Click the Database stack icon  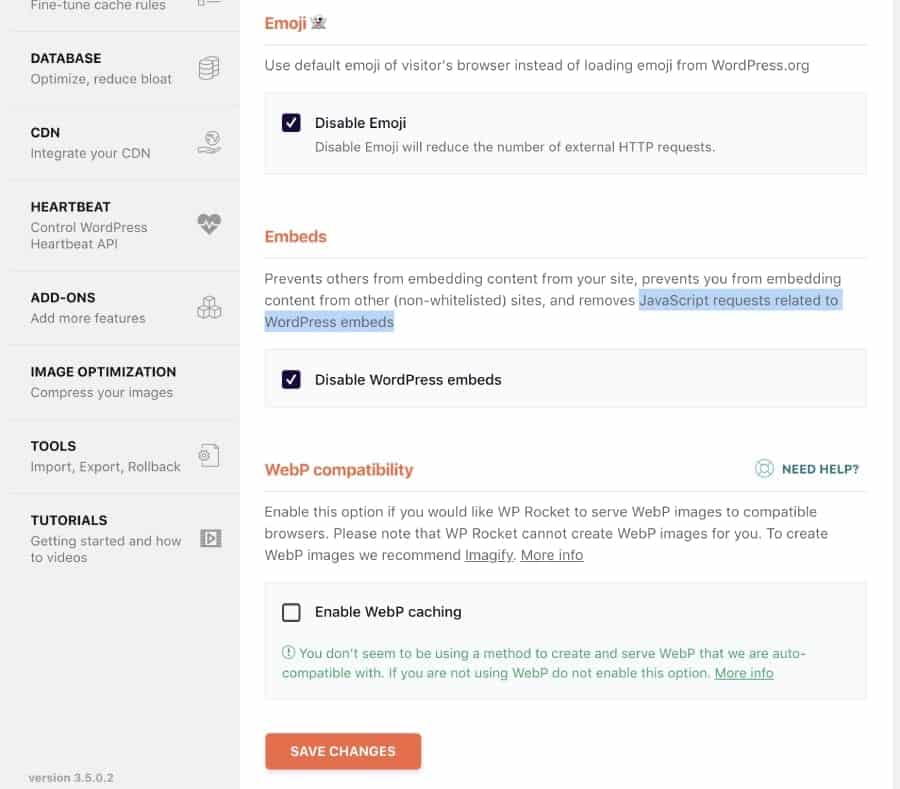(x=209, y=68)
